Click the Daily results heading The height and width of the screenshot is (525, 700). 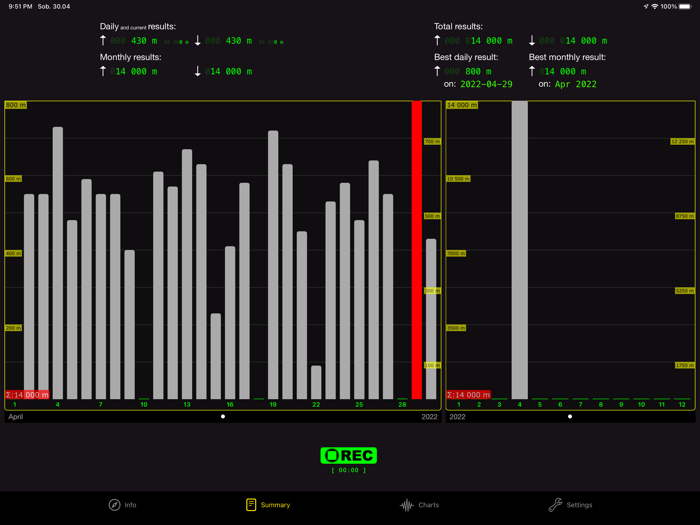click(x=138, y=27)
